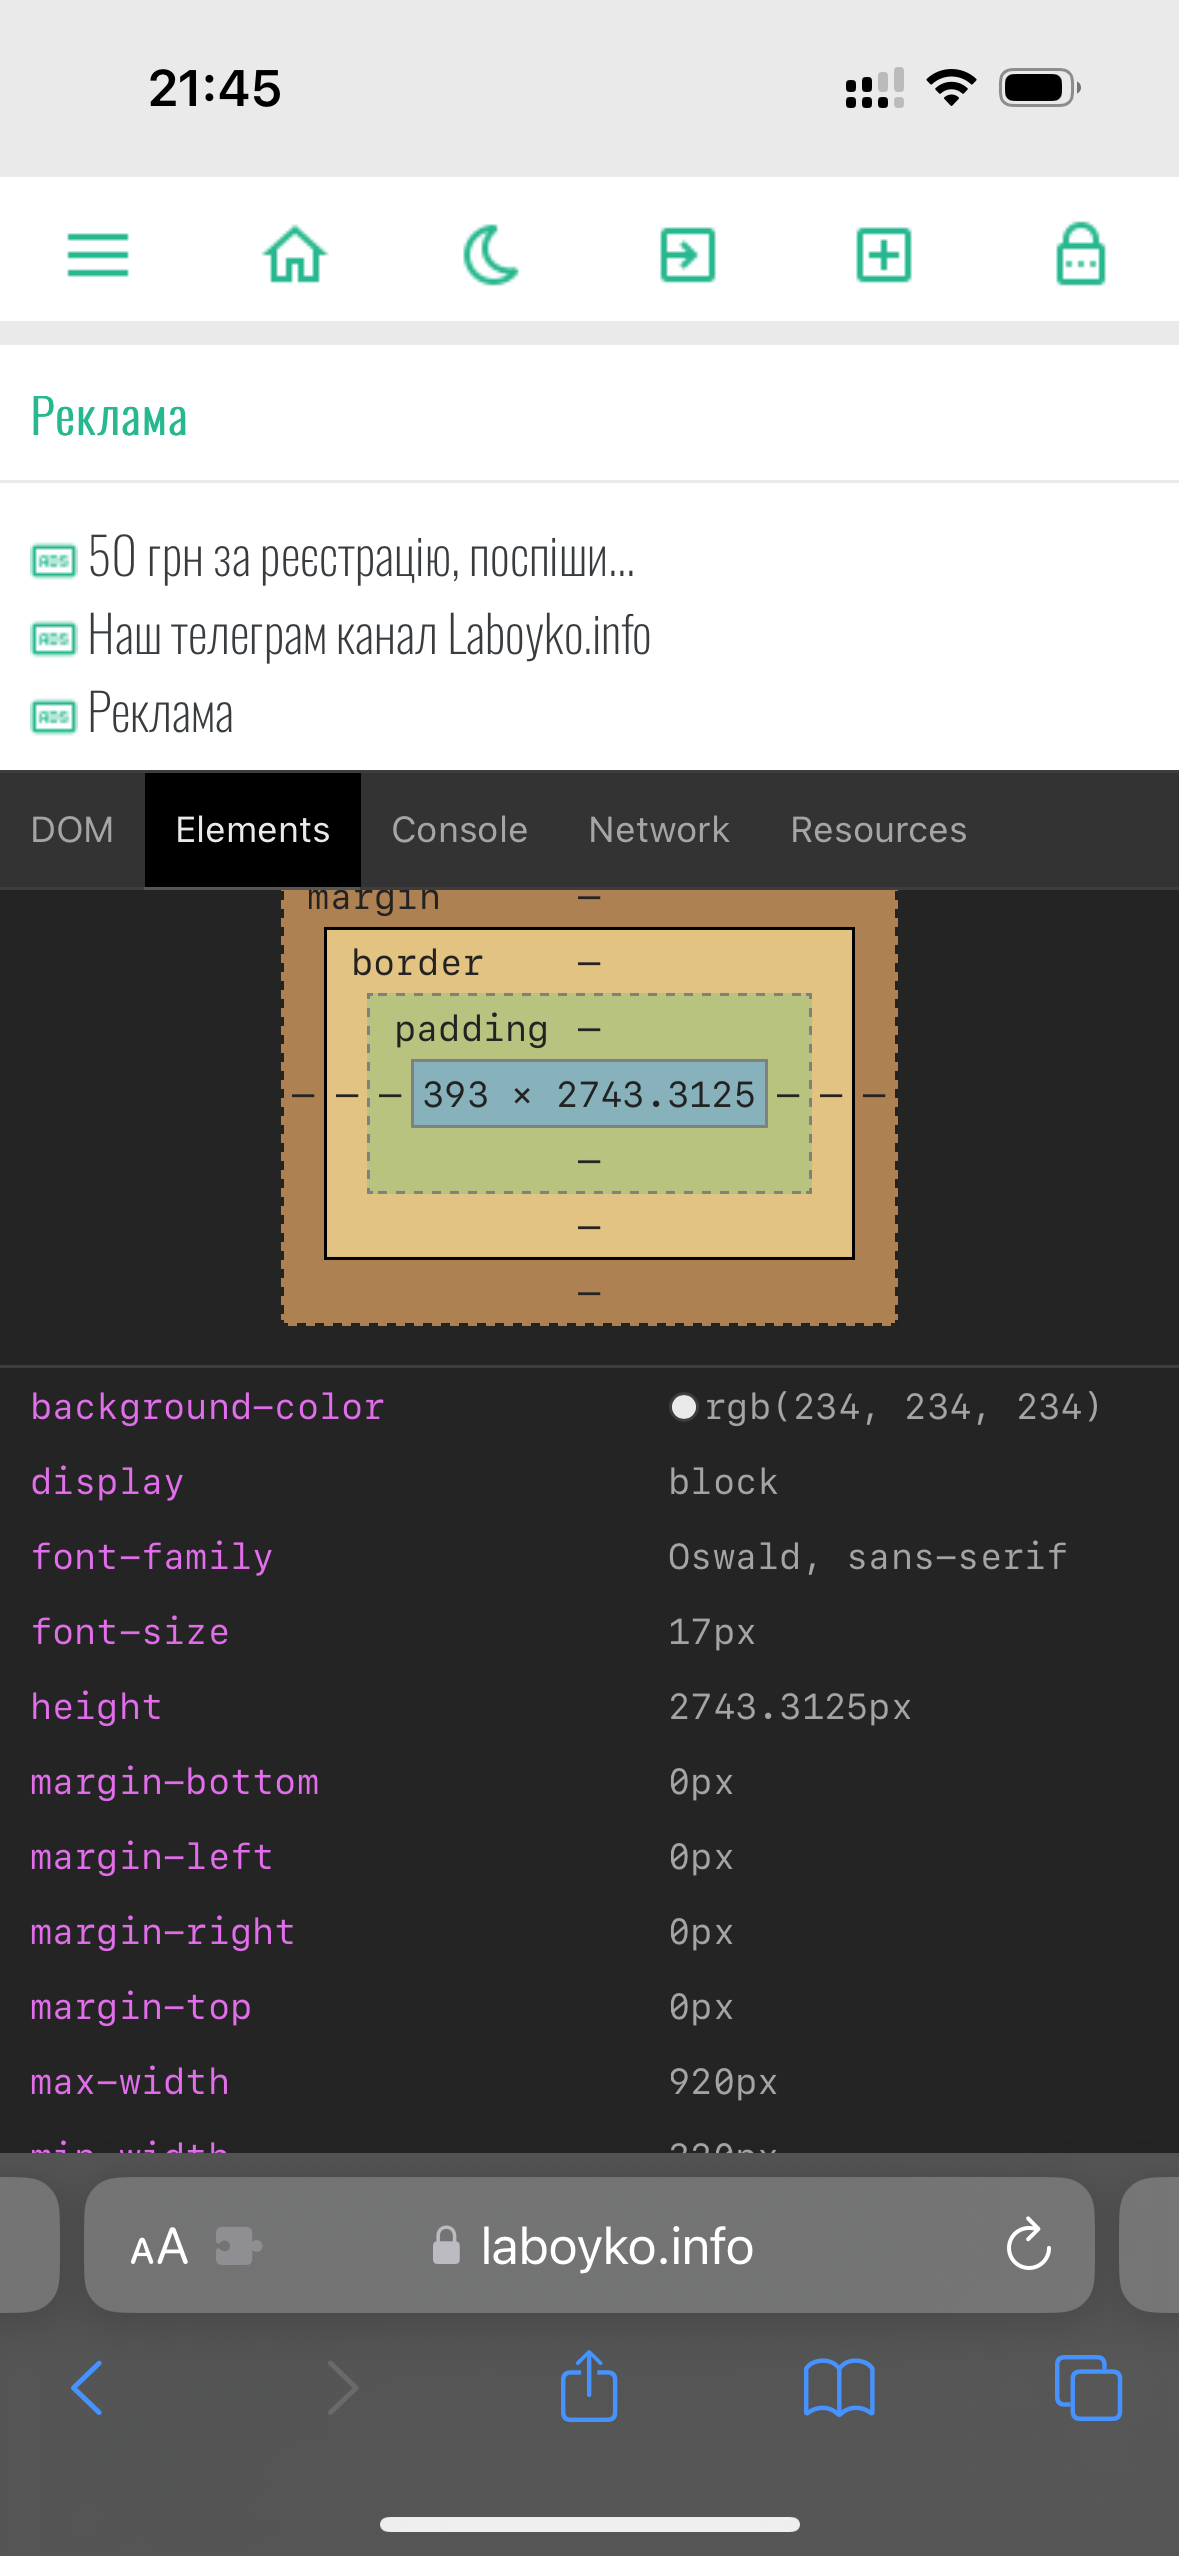Open the Реклама section heading
Viewport: 1179px width, 2556px height.
109,416
